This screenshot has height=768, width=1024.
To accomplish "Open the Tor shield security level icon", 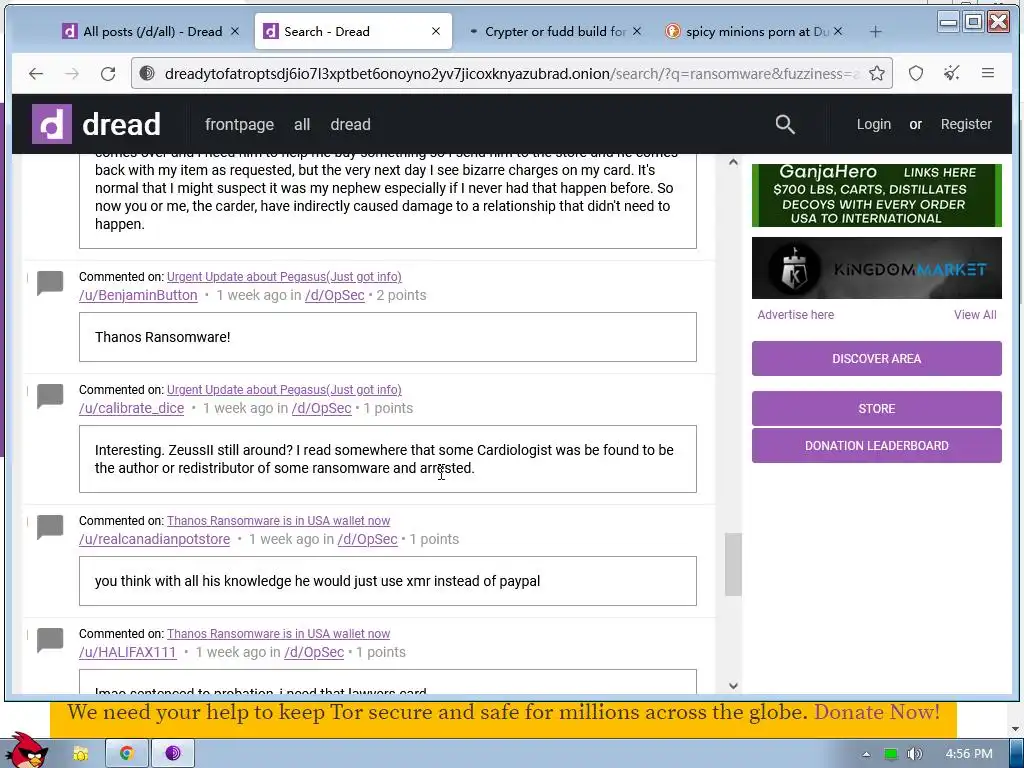I will 916,74.
